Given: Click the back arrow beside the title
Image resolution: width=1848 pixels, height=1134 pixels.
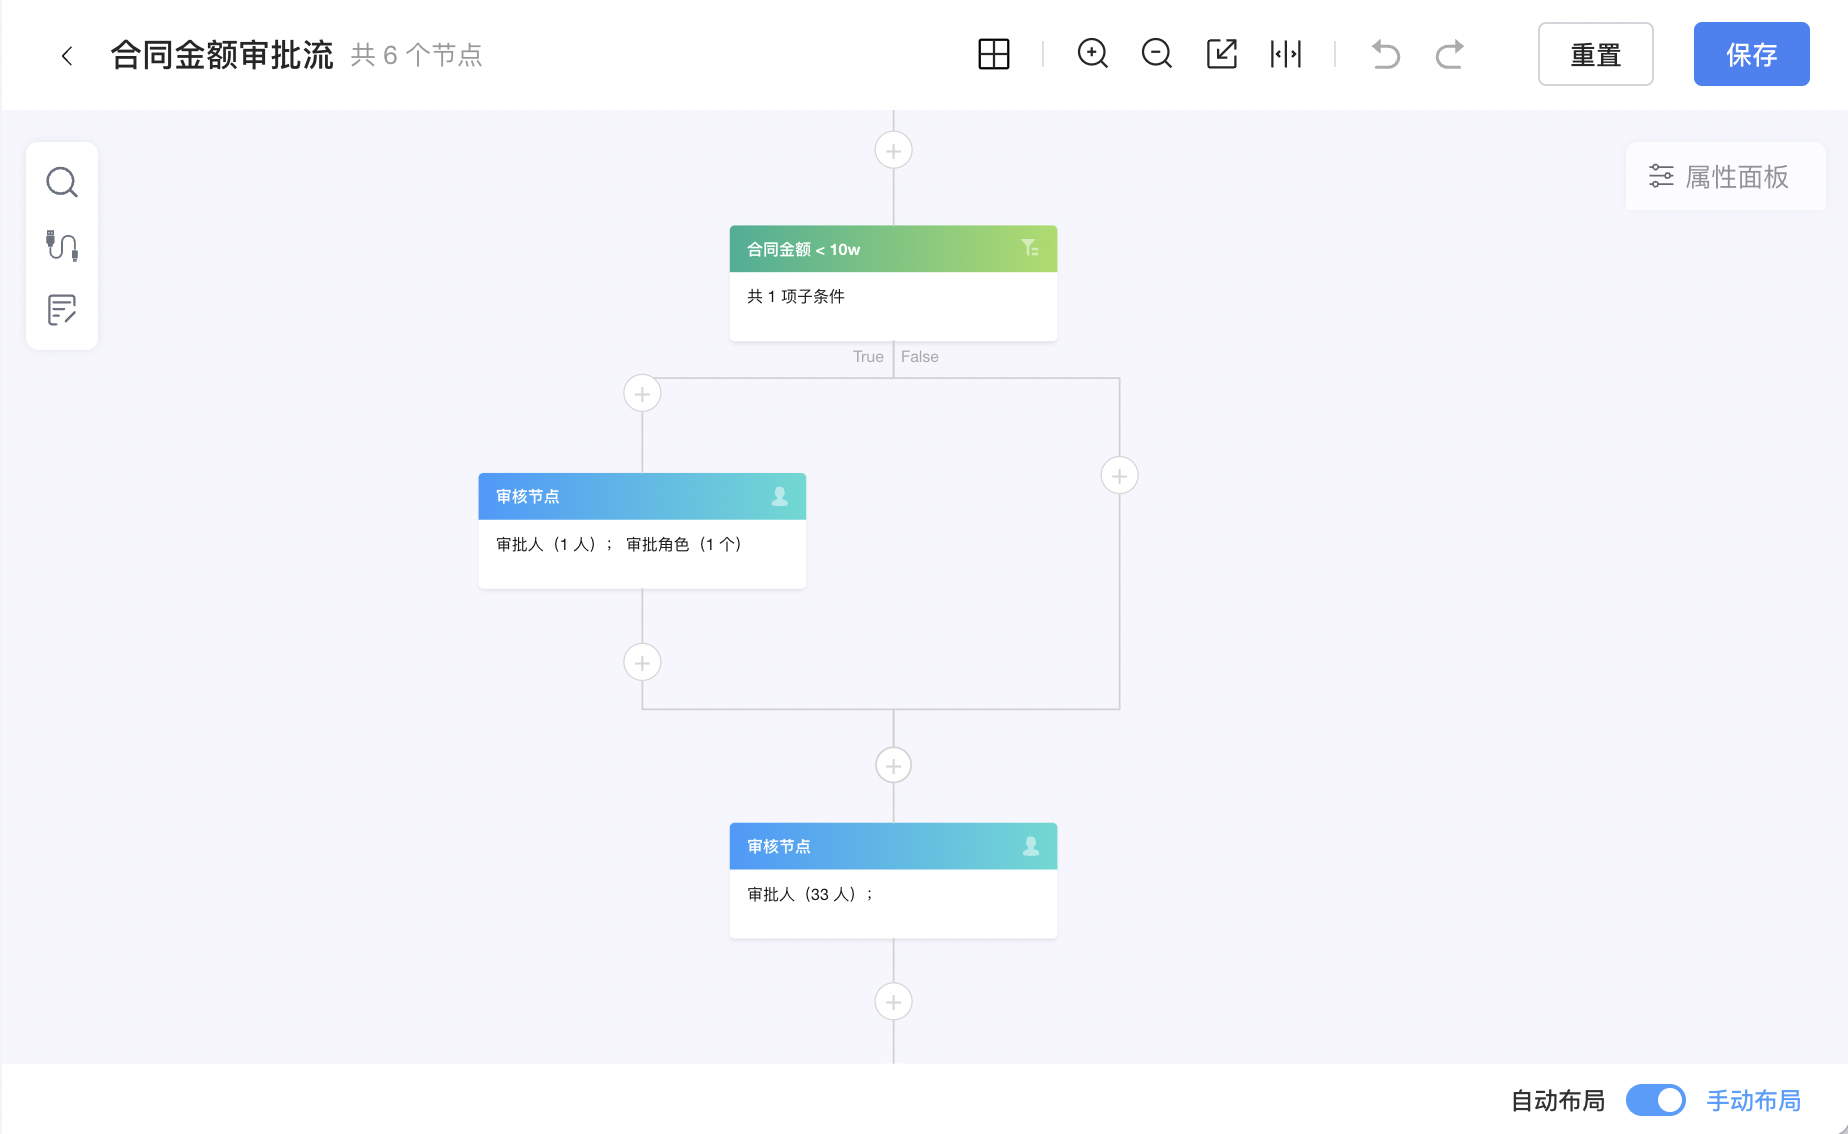Looking at the screenshot, I should click(x=67, y=56).
